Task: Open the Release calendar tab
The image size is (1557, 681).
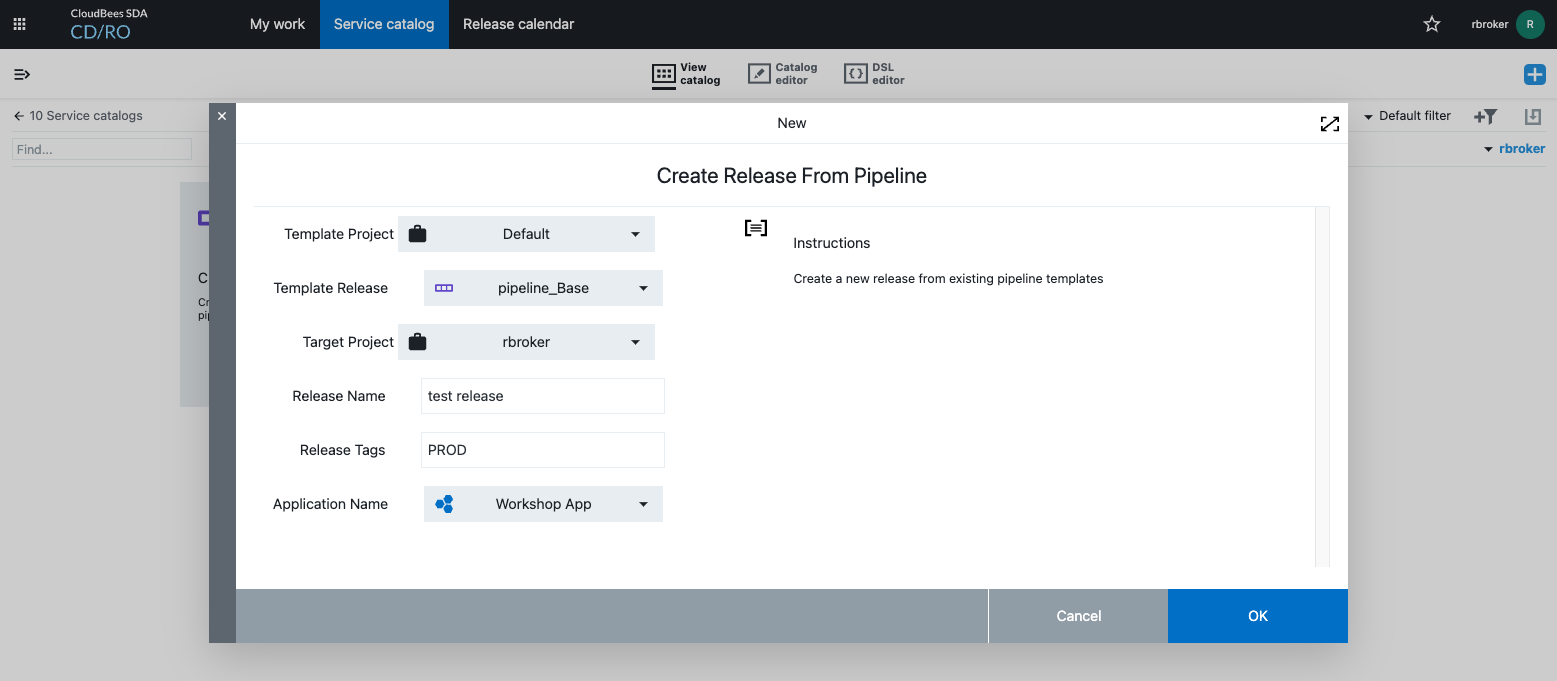Action: tap(518, 24)
